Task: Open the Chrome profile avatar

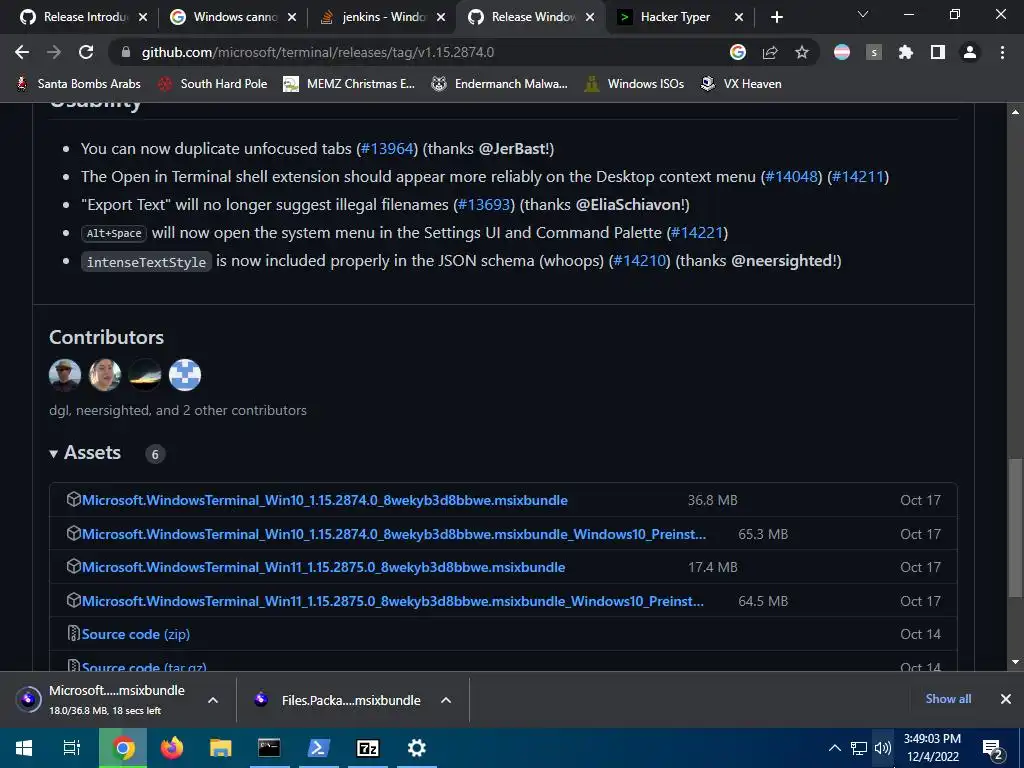Action: coord(970,52)
